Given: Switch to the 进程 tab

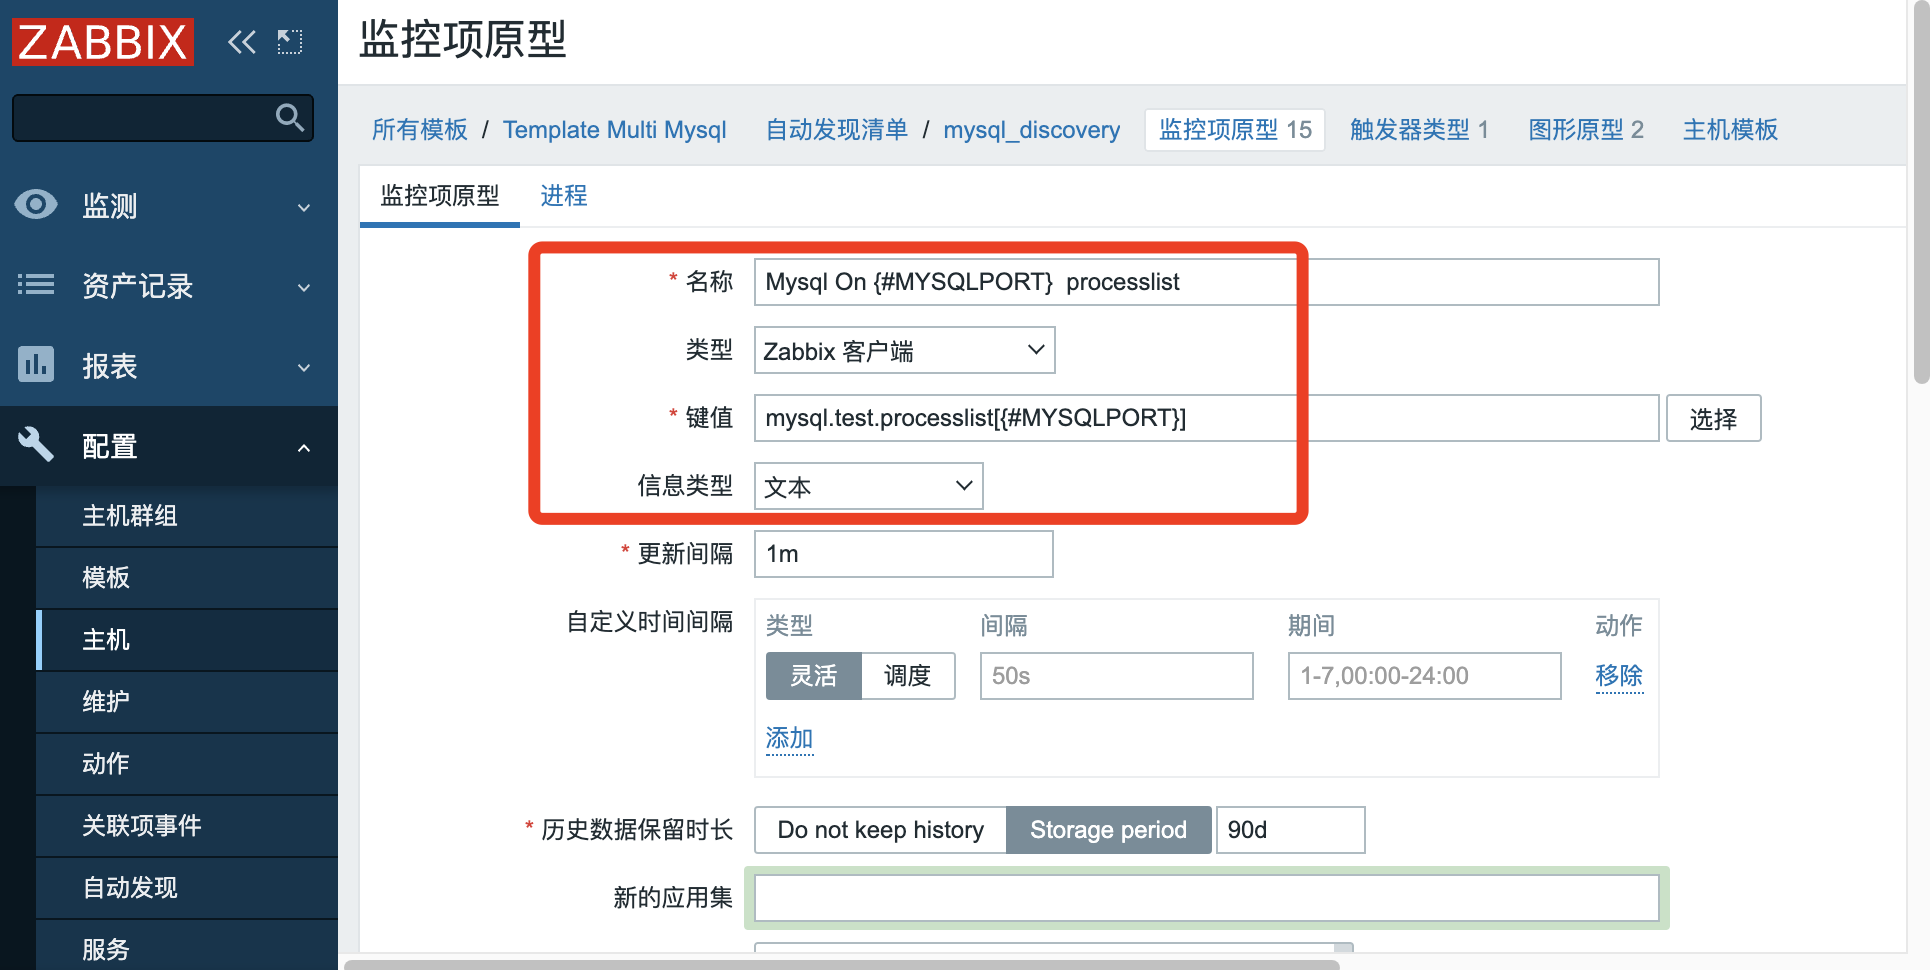Looking at the screenshot, I should [x=564, y=196].
